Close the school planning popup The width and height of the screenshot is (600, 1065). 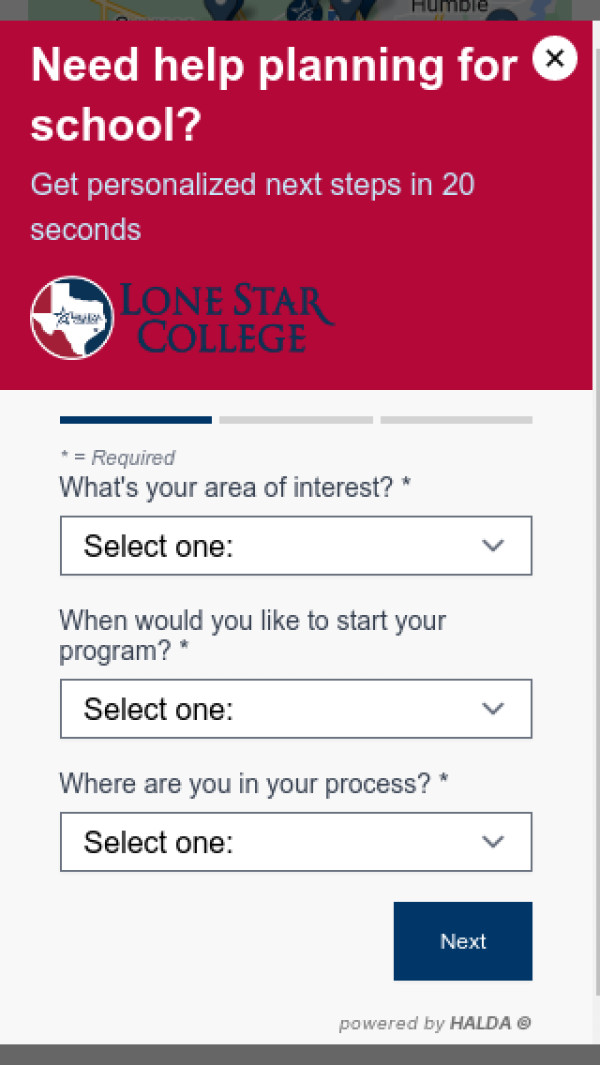tap(555, 59)
